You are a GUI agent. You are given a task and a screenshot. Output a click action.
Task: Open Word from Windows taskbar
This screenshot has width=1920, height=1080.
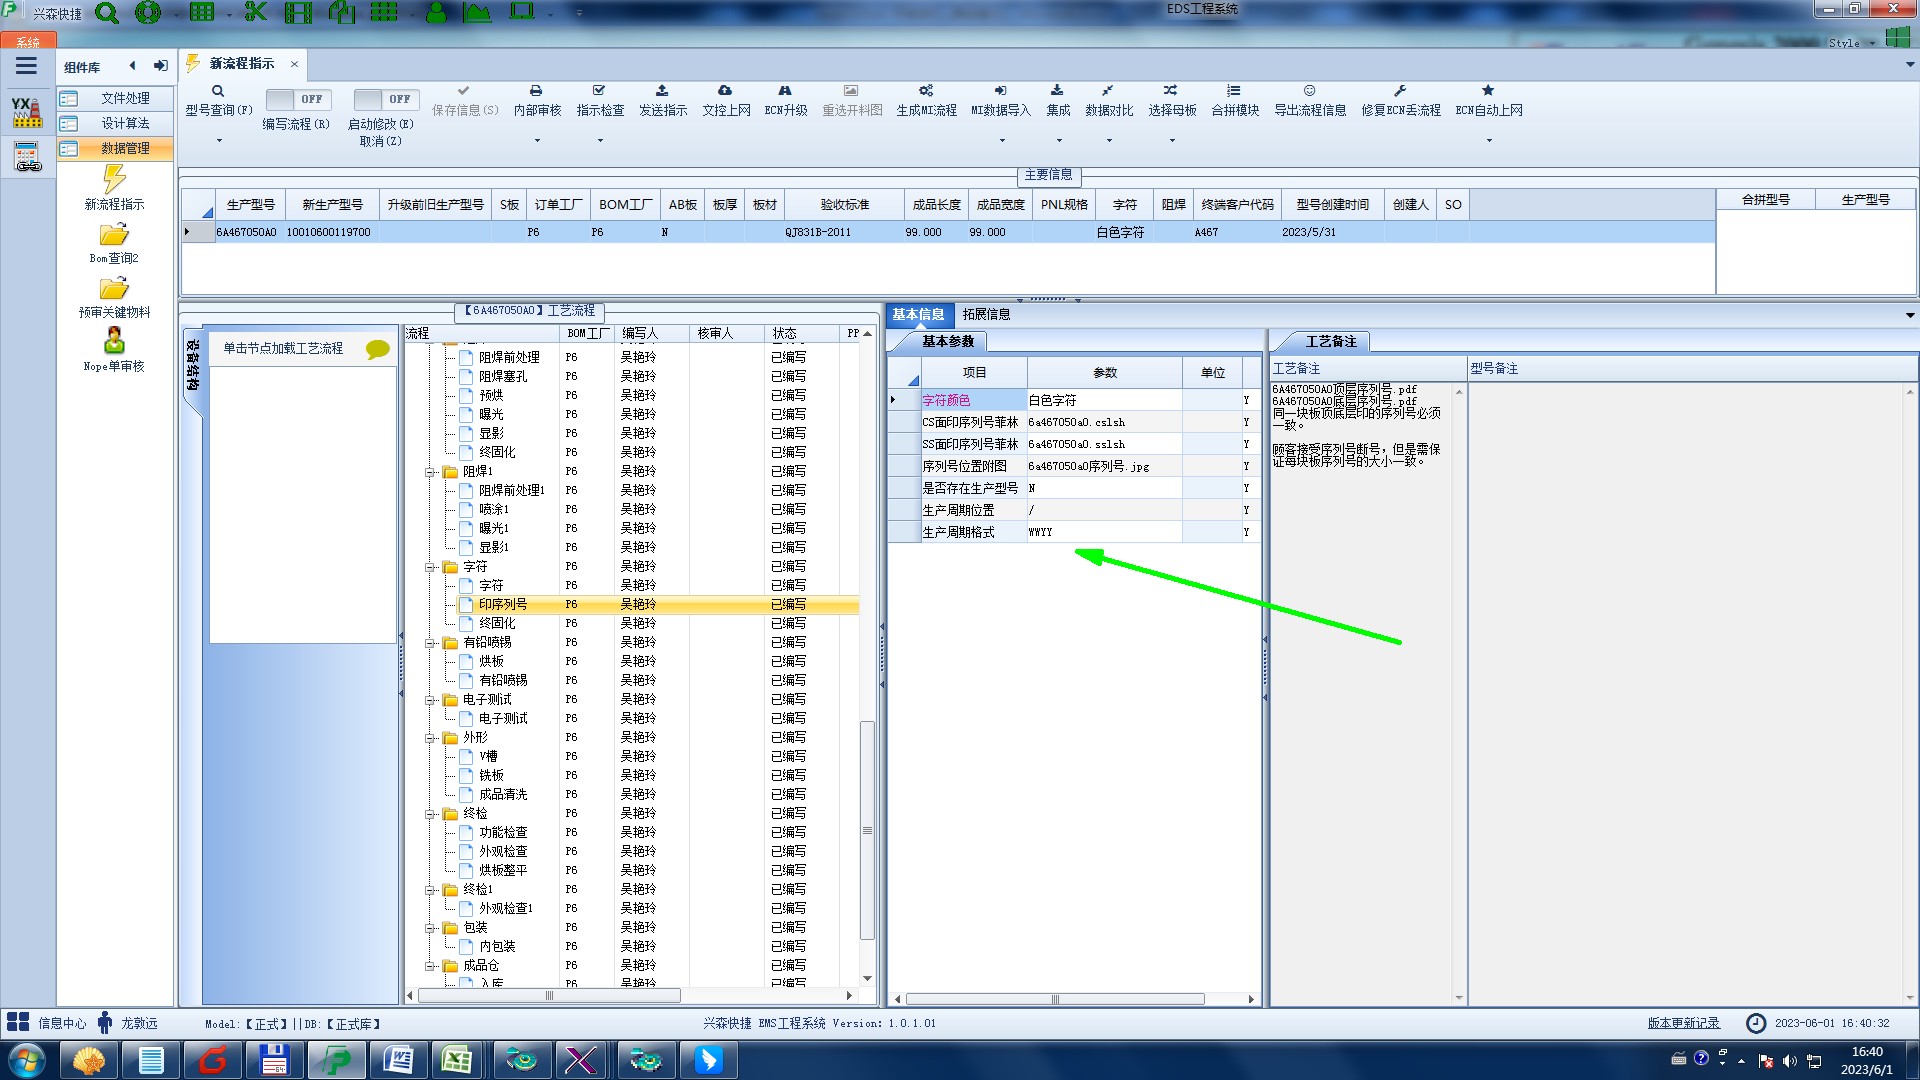pos(397,1060)
